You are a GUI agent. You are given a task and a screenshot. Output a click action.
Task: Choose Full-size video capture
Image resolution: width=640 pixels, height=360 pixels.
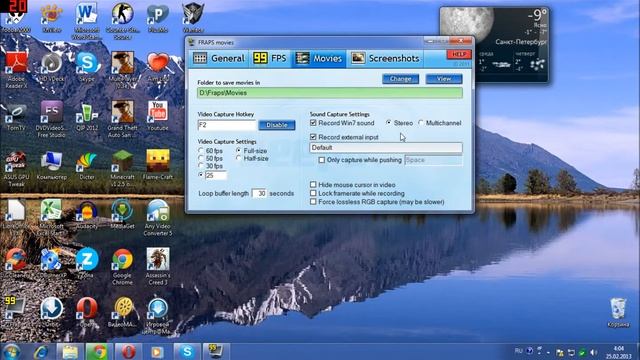point(238,151)
